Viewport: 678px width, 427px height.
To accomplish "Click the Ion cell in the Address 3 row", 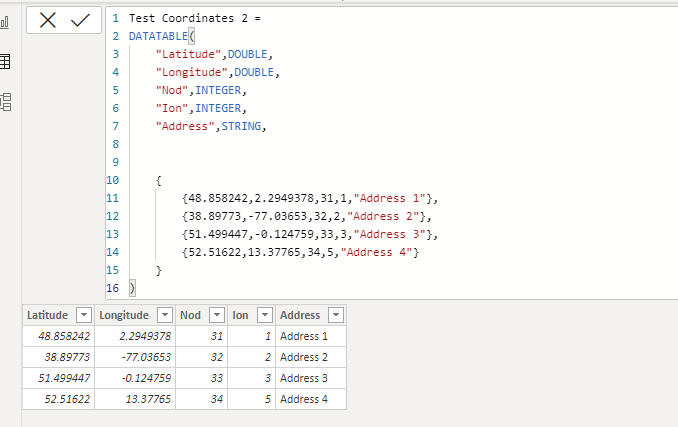I will 252,378.
